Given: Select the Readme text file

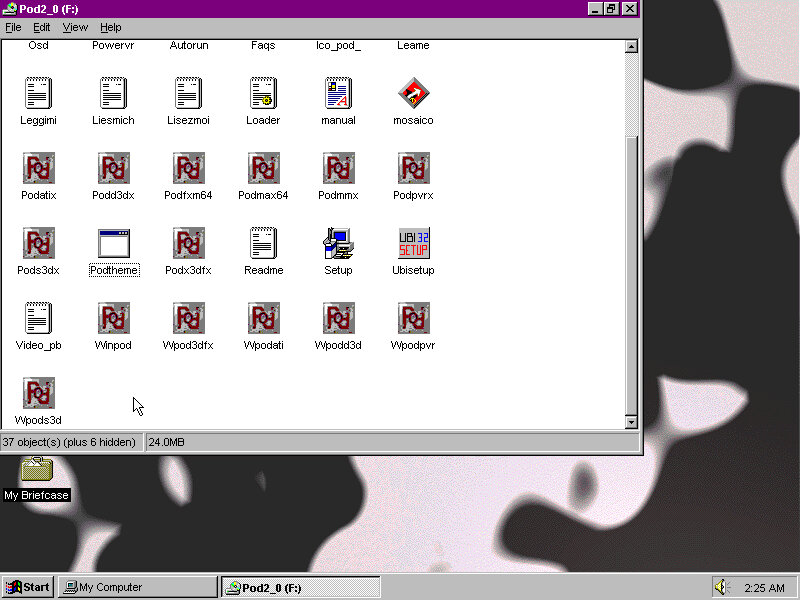Looking at the screenshot, I should click(x=263, y=244).
